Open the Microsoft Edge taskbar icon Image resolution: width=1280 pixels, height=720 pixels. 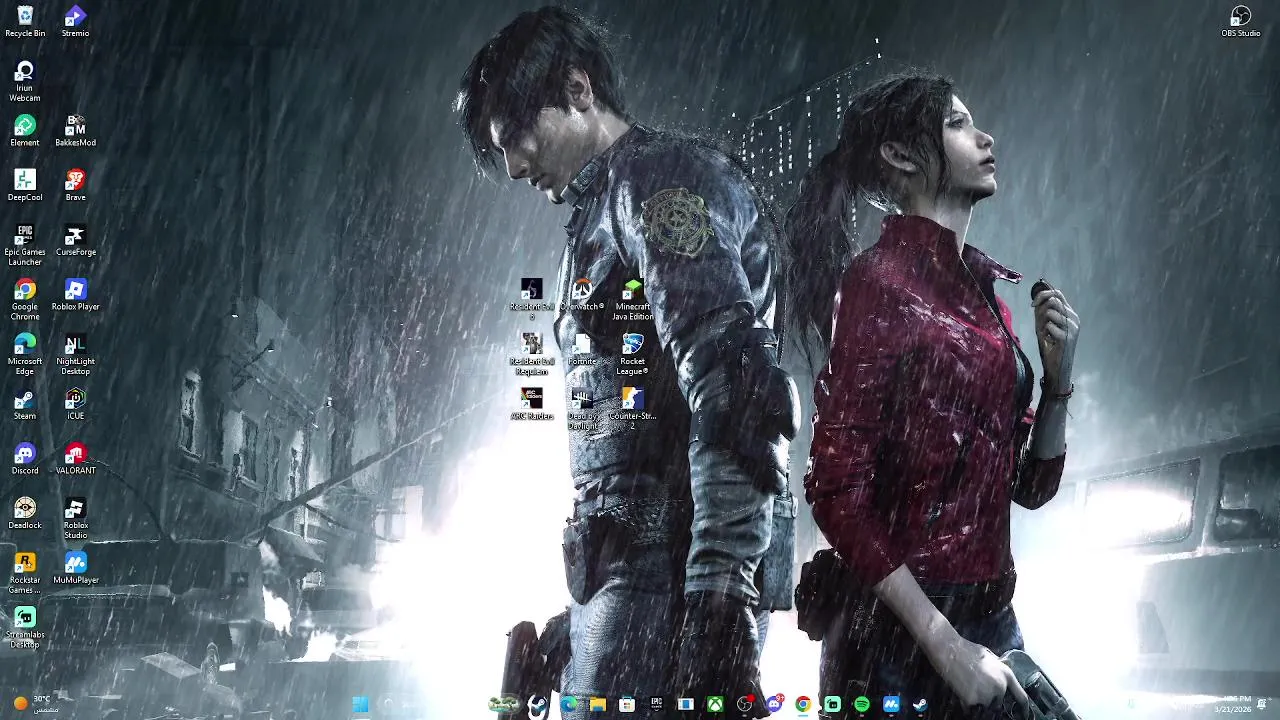[568, 705]
